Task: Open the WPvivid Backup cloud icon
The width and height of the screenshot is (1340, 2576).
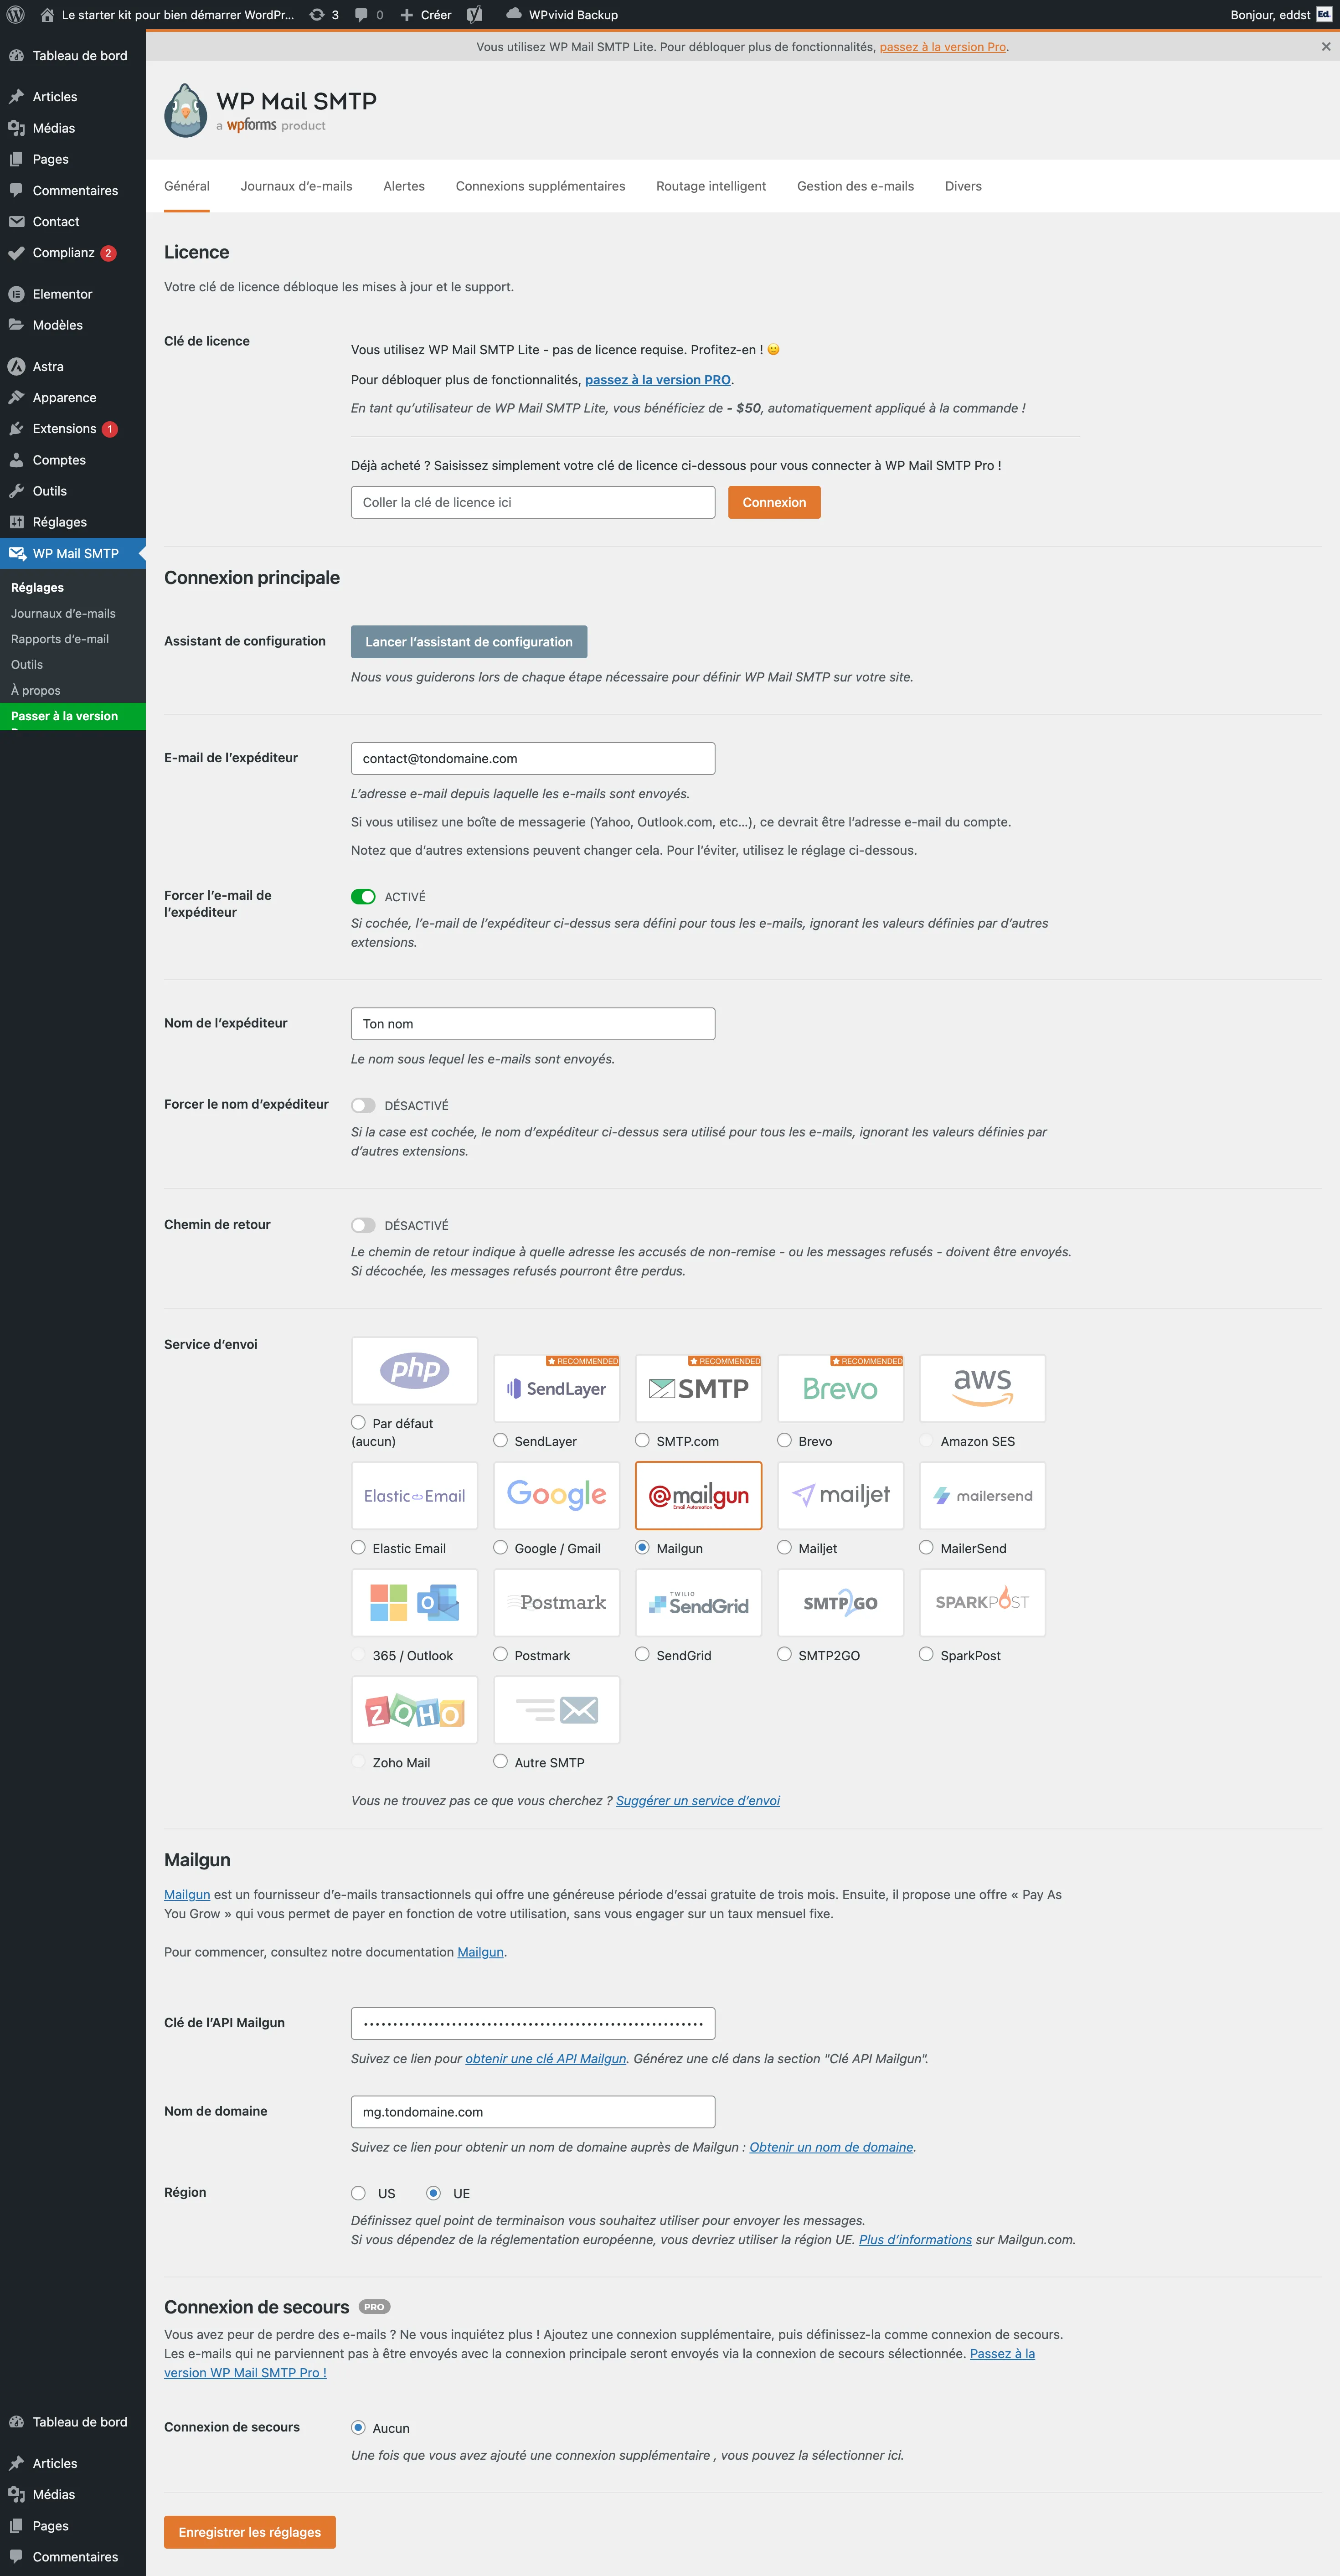Action: 513,14
